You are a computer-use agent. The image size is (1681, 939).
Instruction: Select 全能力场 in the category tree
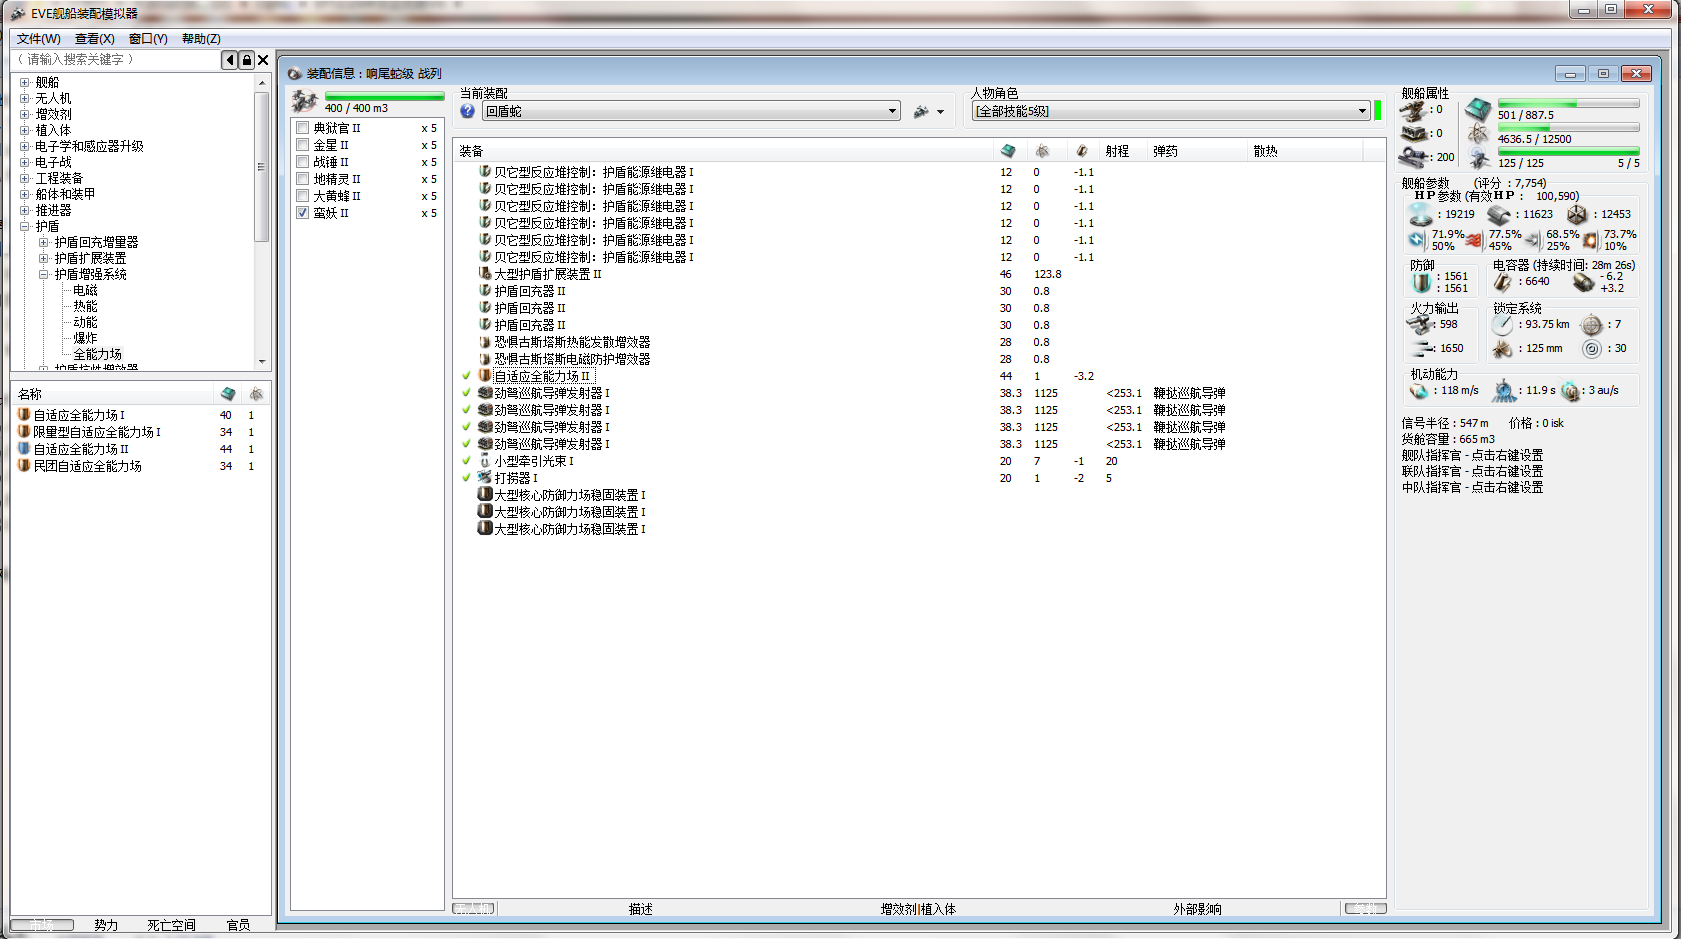coord(97,354)
